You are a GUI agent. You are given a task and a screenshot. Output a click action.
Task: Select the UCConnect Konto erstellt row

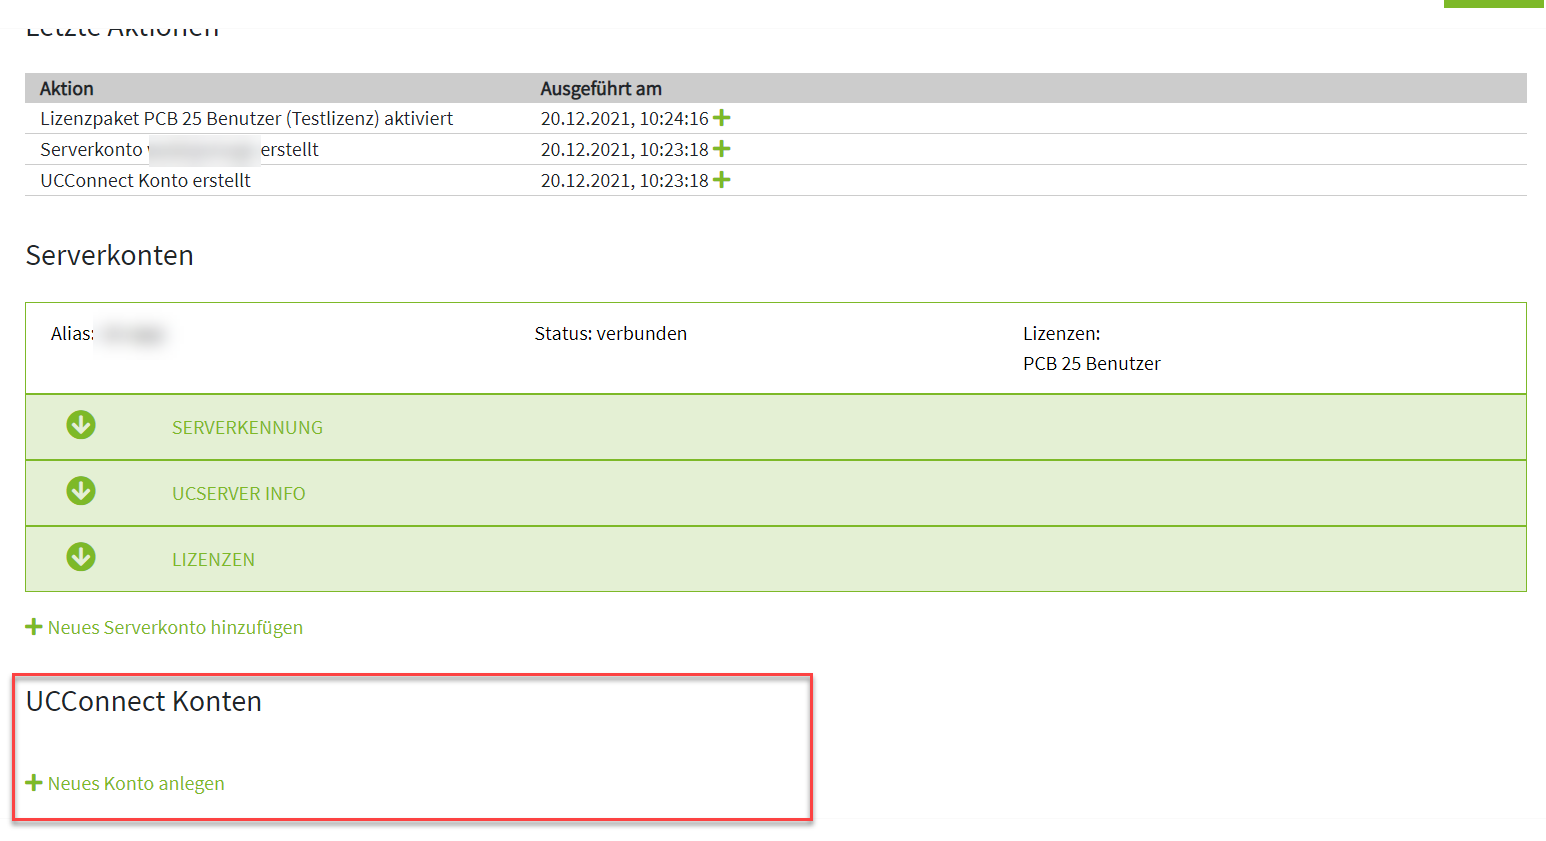(x=145, y=181)
